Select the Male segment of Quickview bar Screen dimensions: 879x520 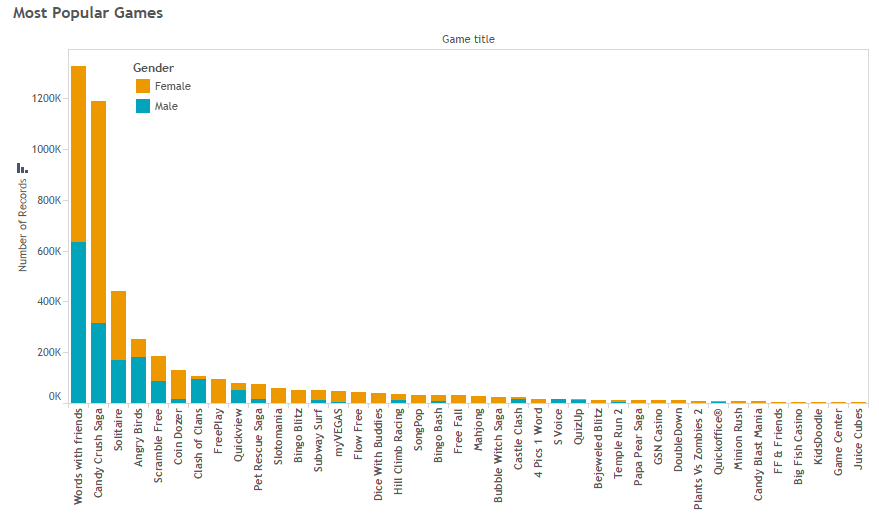point(238,397)
